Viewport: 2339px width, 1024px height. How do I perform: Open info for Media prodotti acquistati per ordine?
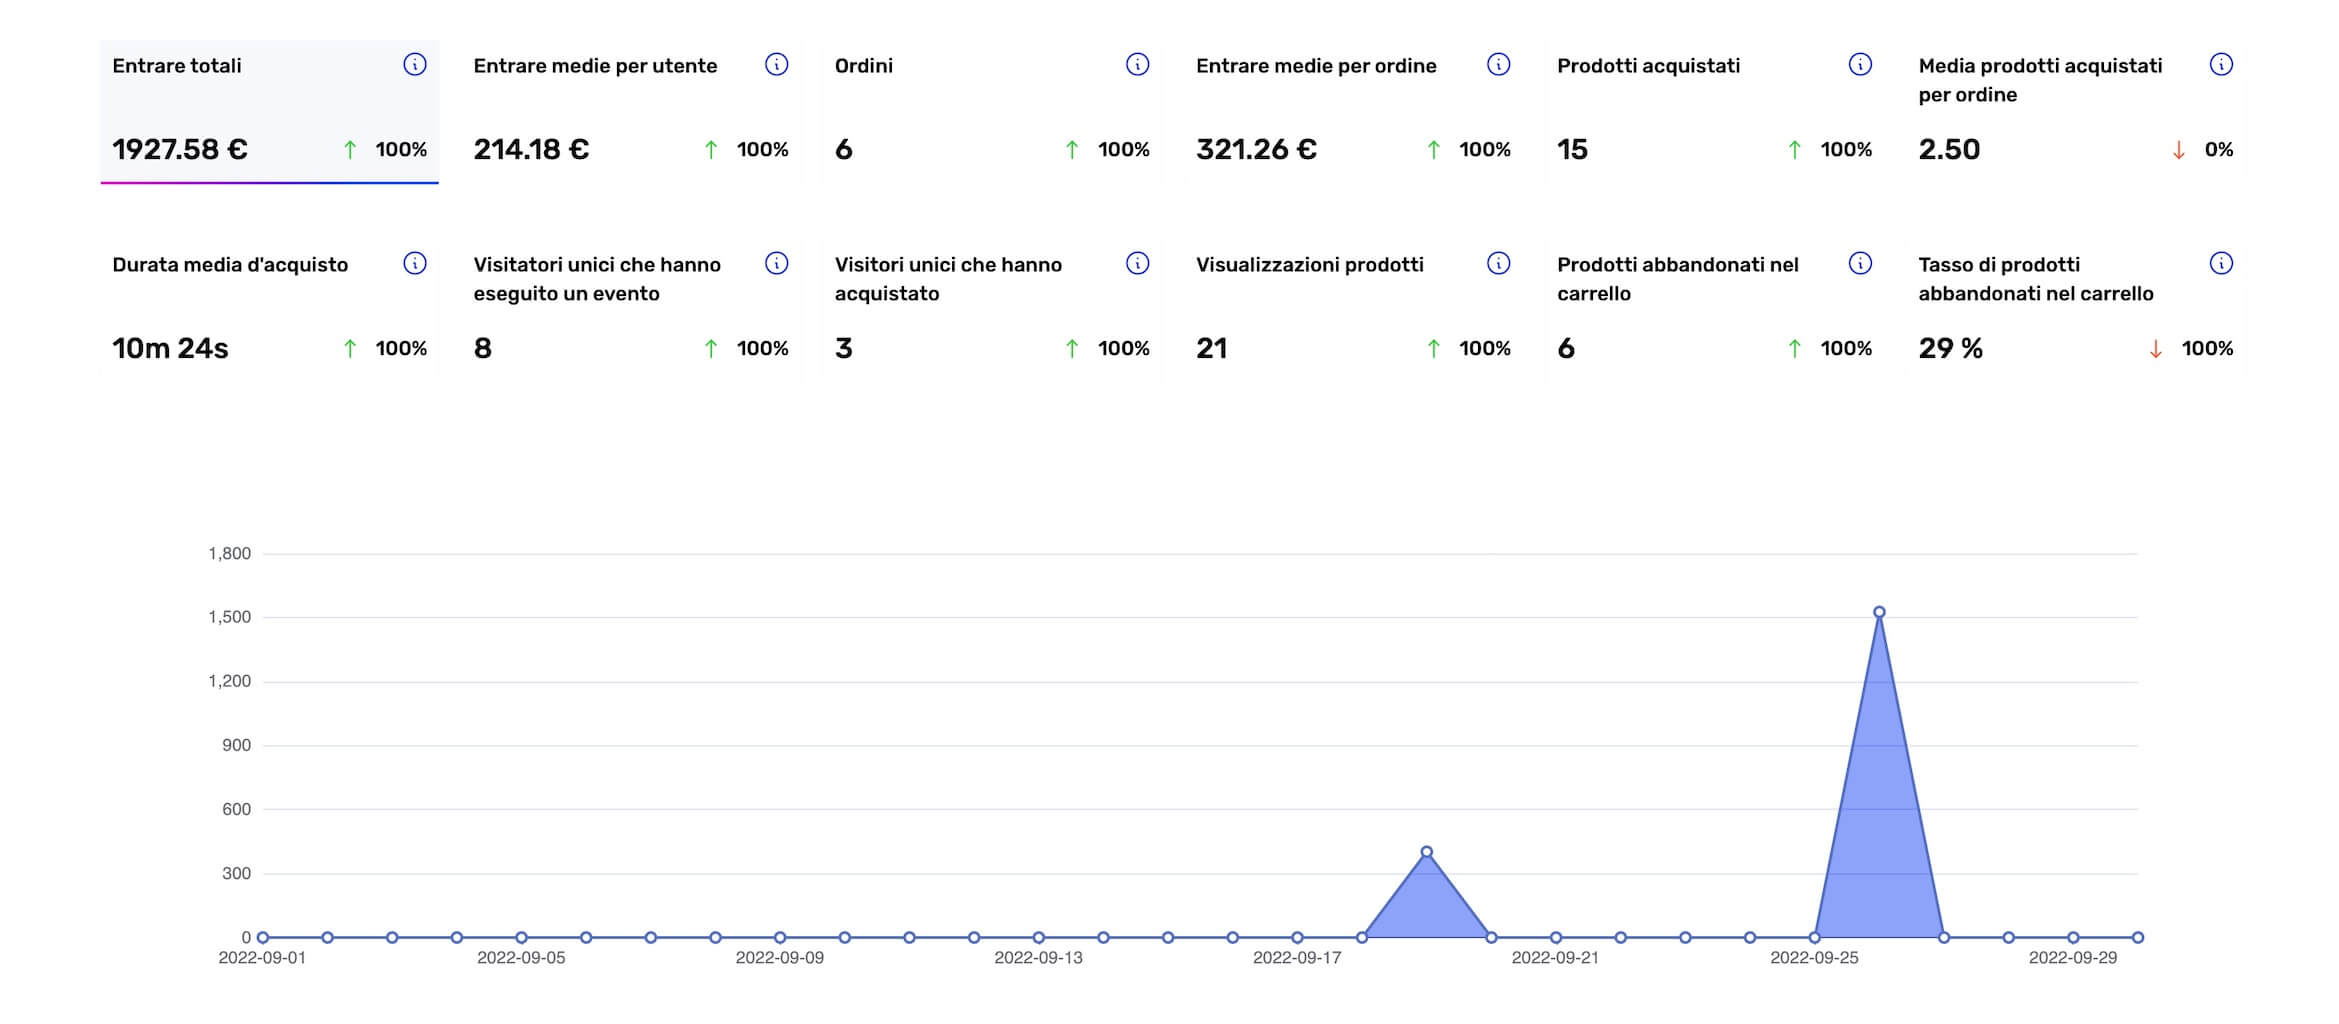pos(2220,65)
